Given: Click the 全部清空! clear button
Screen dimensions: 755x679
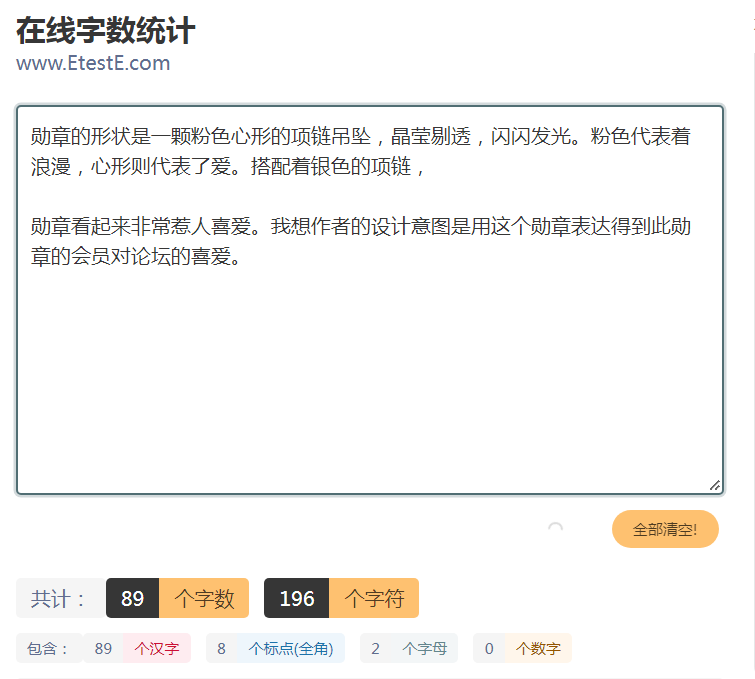Looking at the screenshot, I should 665,529.
